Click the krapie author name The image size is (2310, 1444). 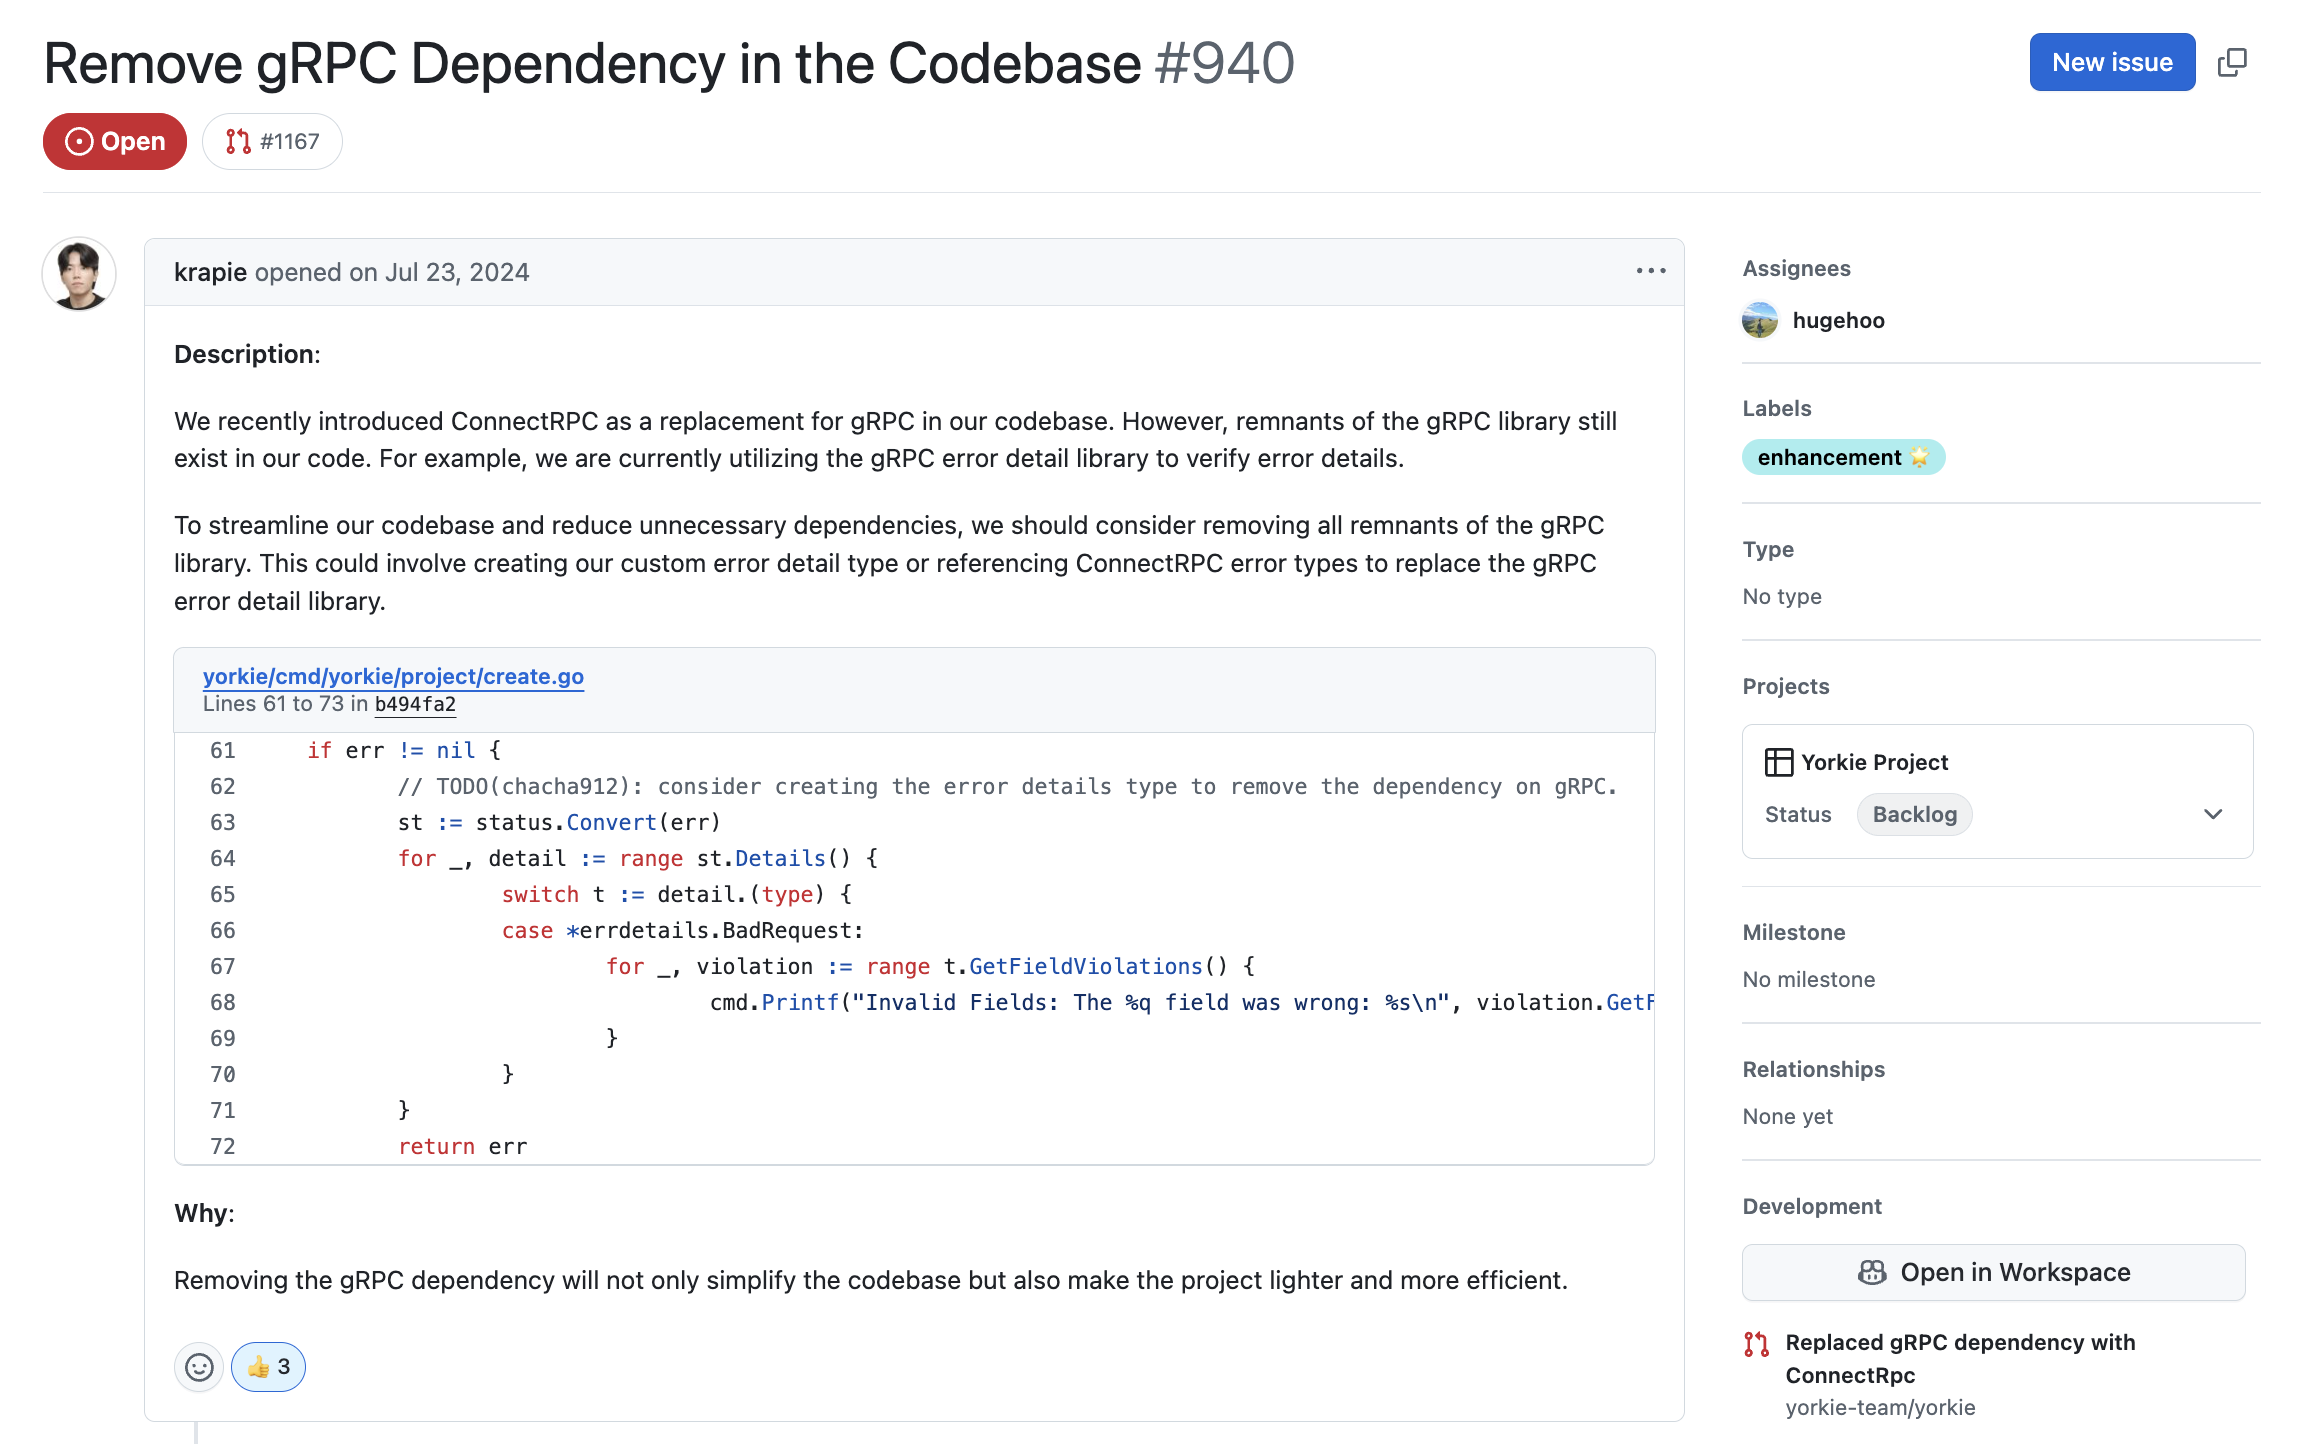(210, 272)
